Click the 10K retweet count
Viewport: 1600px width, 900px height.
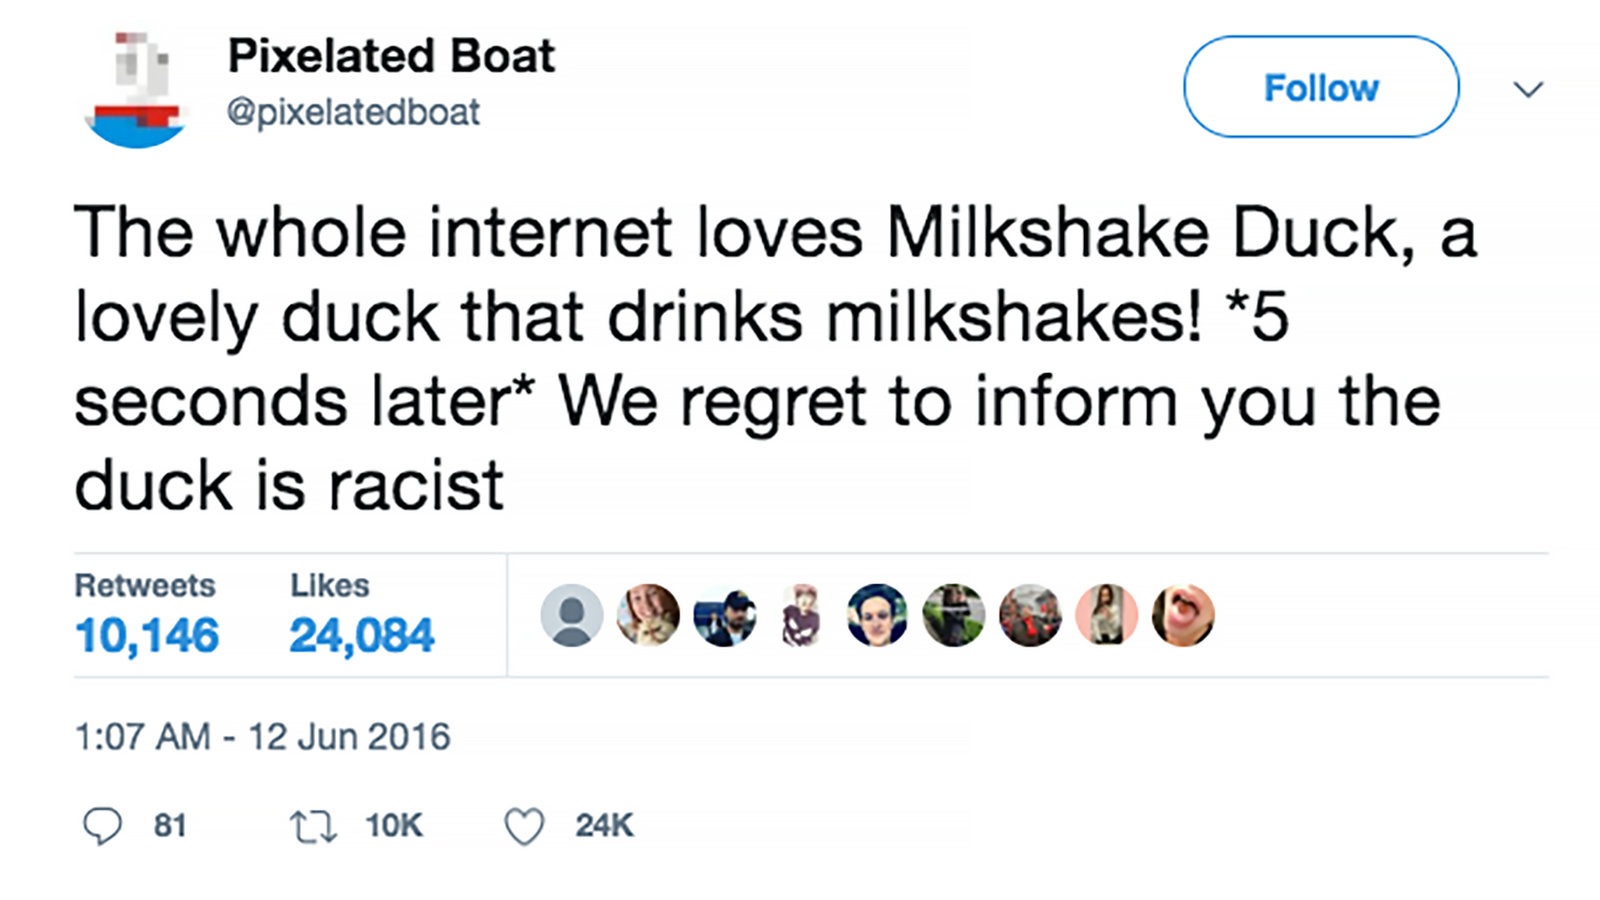[394, 826]
